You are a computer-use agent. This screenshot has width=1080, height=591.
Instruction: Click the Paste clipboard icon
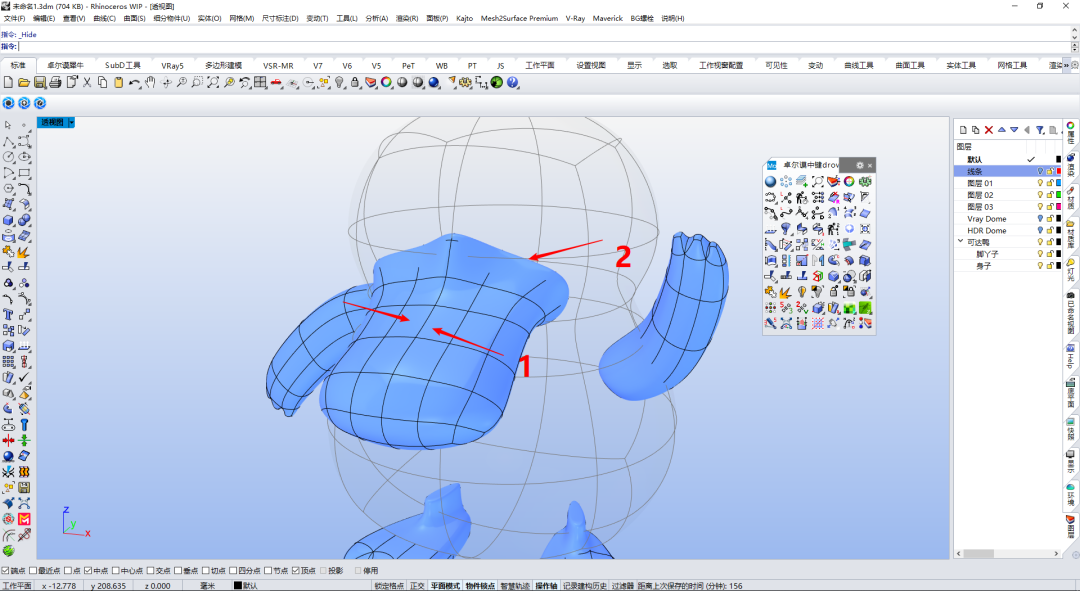tap(118, 82)
